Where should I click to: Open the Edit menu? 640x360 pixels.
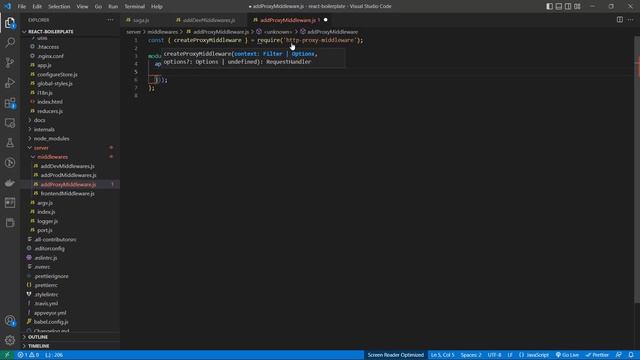tap(37, 7)
